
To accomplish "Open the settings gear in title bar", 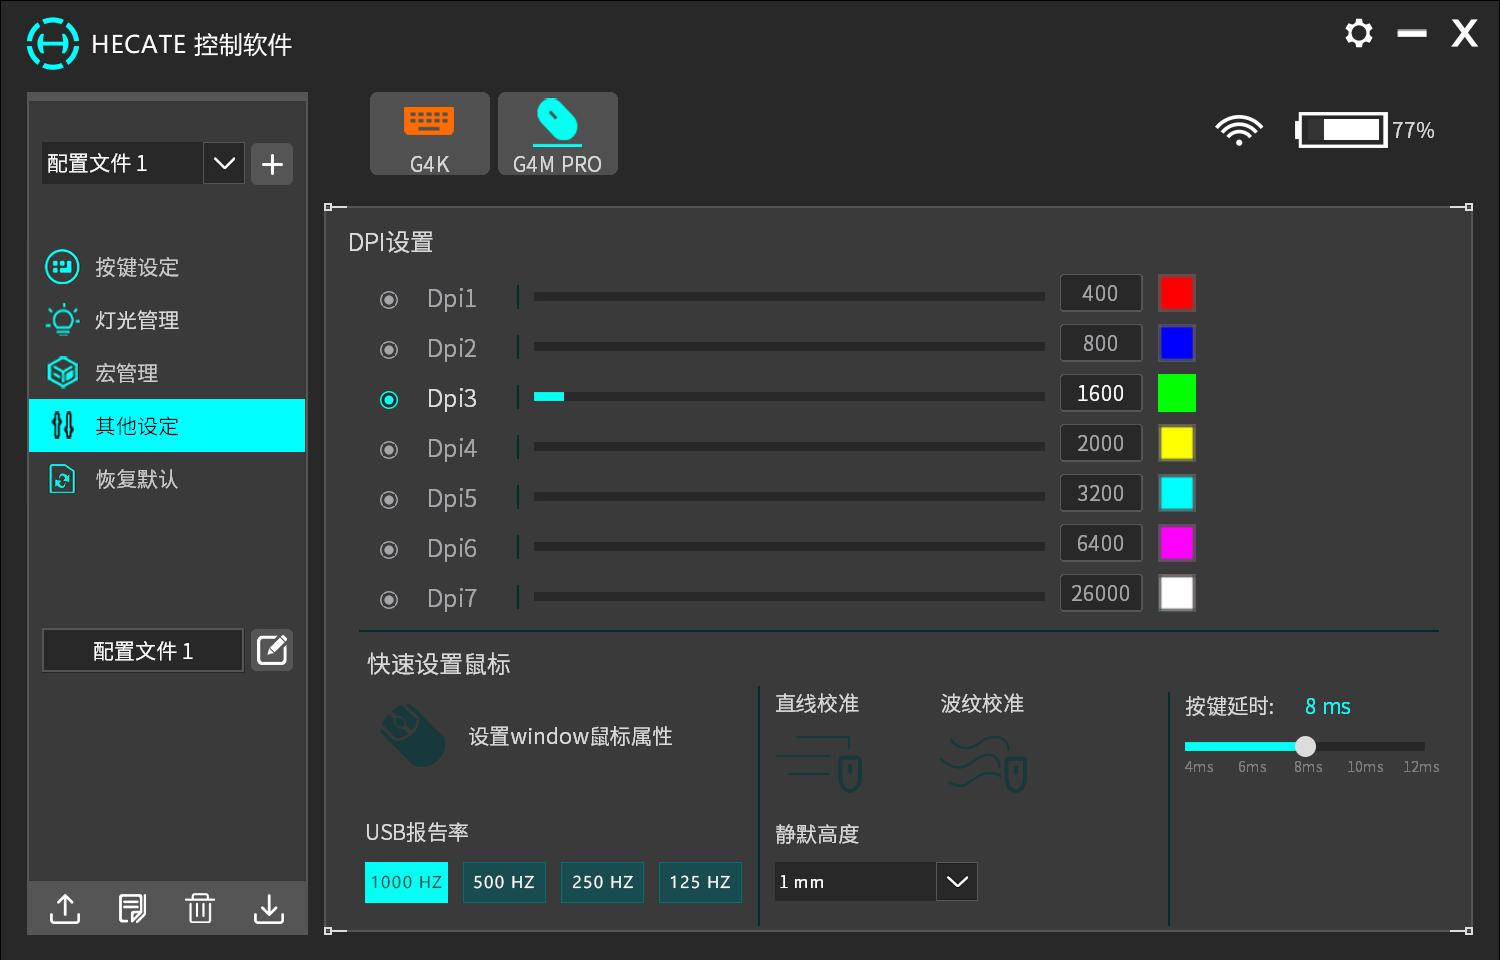I will (x=1358, y=33).
